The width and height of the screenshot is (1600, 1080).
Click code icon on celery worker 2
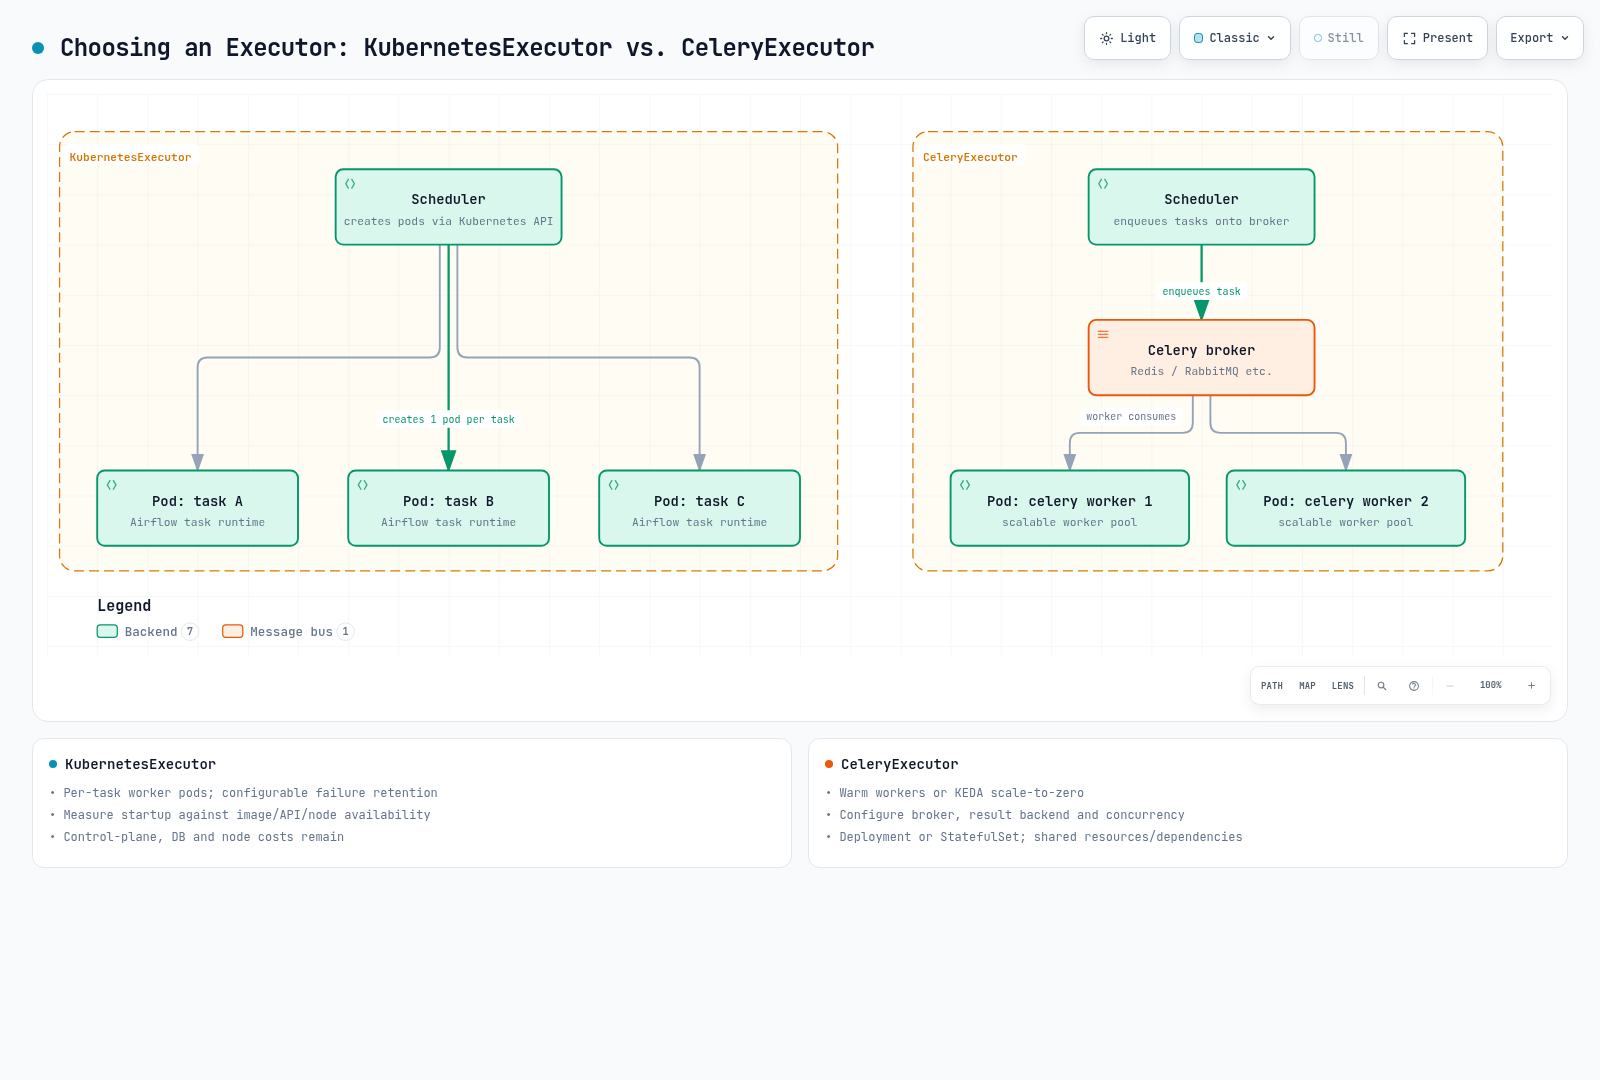point(1241,485)
